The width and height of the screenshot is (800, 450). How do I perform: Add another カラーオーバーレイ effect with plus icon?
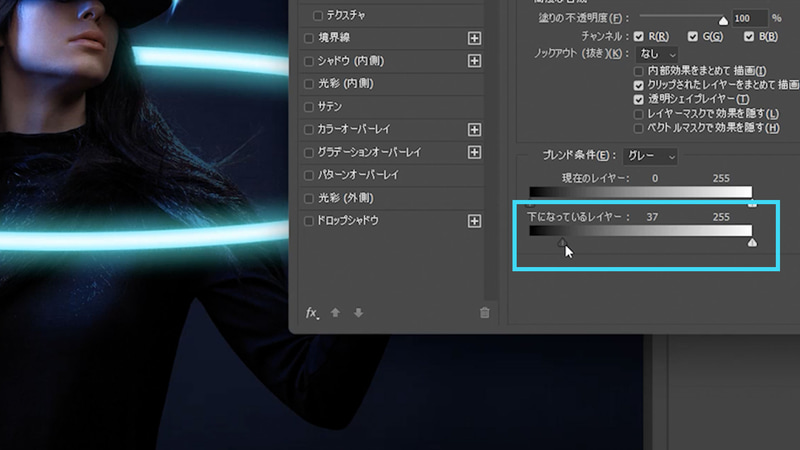(x=474, y=130)
